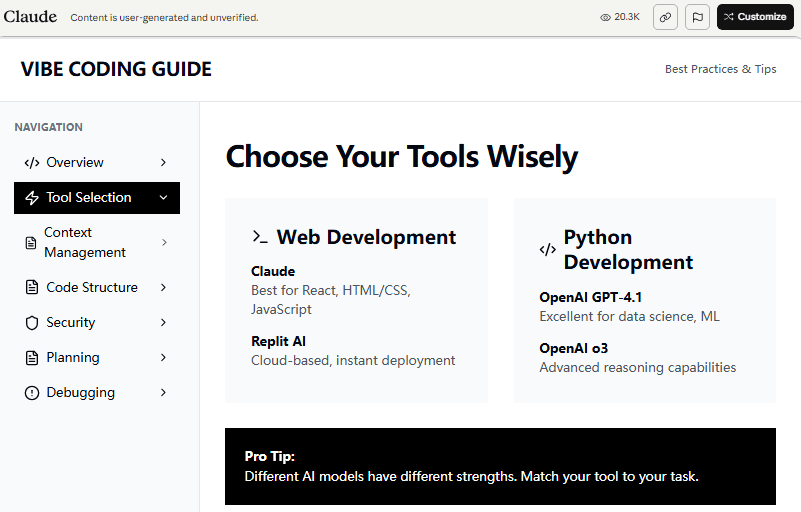Viewport: 801px width, 512px height.
Task: Open the Debugging navigation item
Action: [97, 392]
